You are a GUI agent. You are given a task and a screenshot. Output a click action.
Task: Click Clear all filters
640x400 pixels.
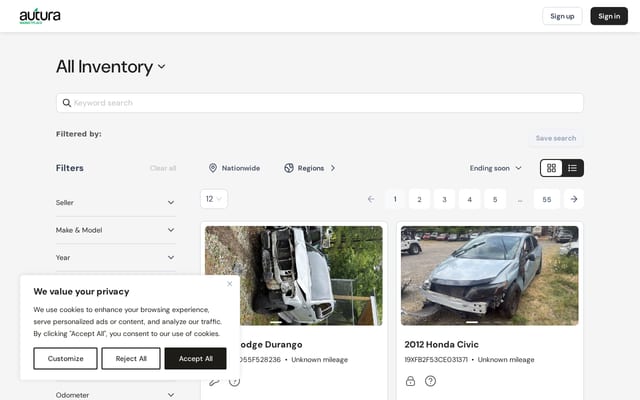(x=163, y=168)
